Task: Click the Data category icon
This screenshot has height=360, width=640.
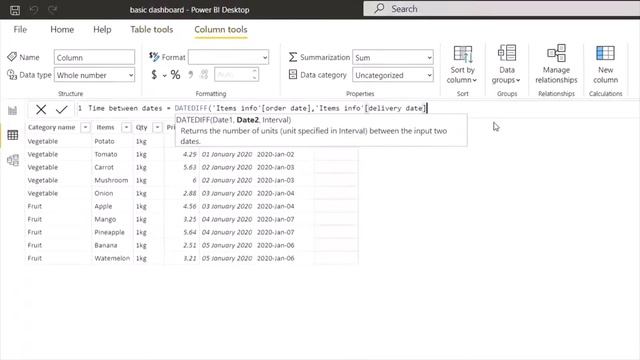Action: pyautogui.click(x=293, y=75)
